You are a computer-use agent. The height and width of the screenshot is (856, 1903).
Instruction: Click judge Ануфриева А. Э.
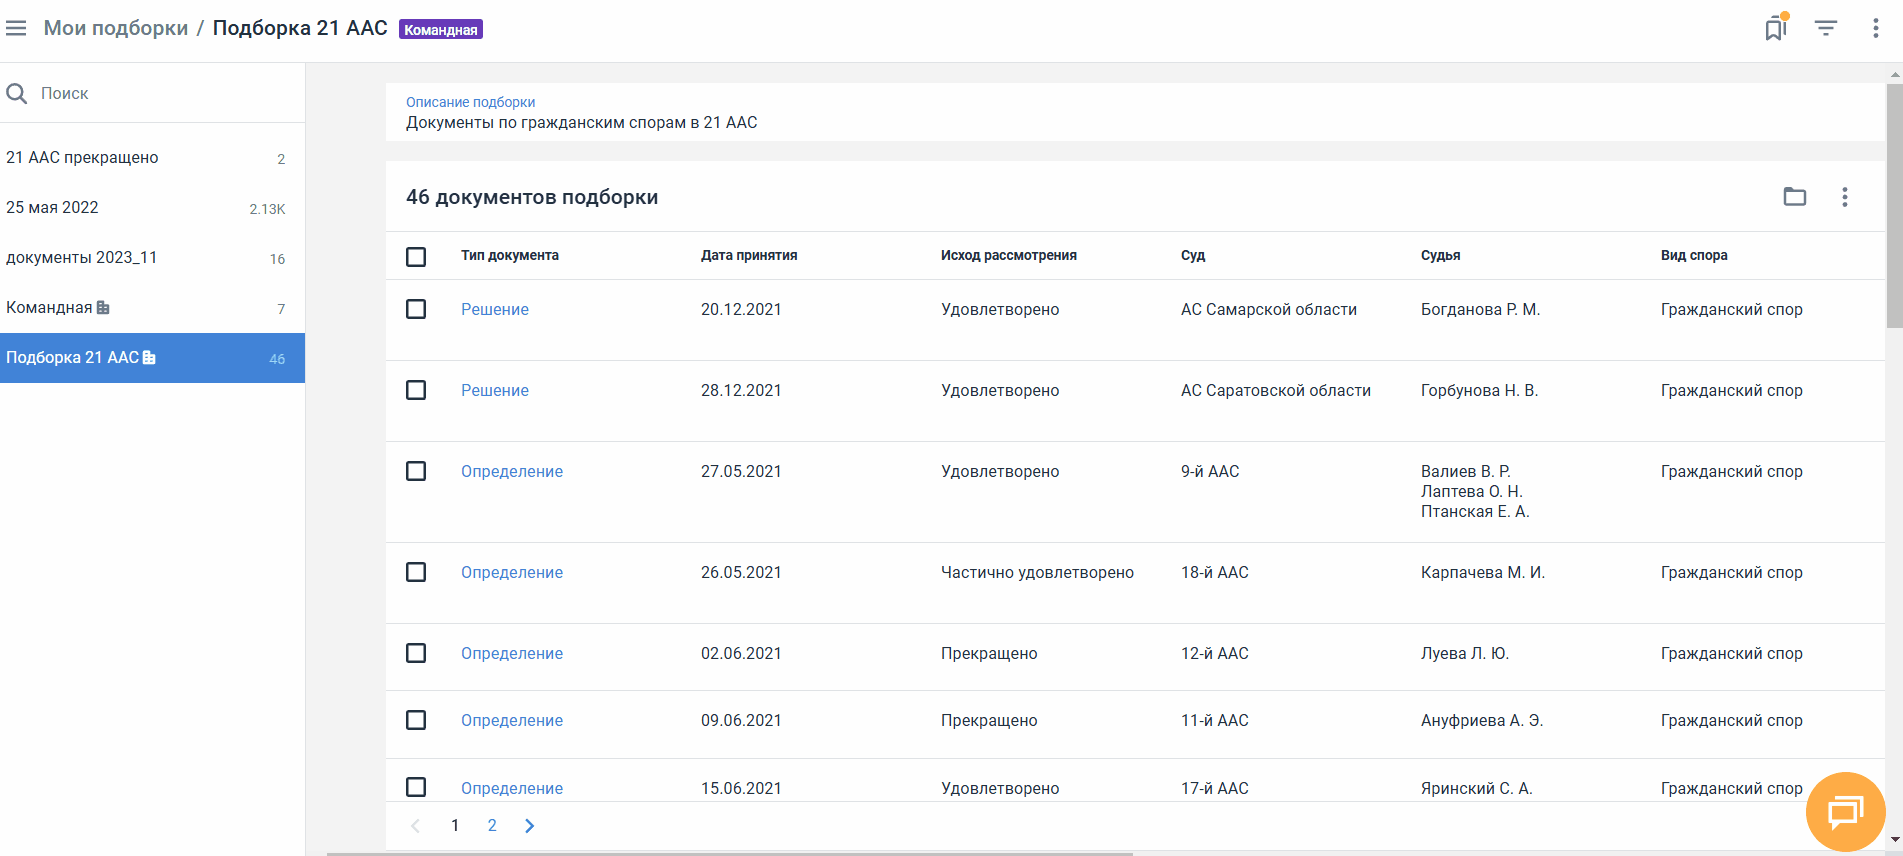click(x=1482, y=721)
